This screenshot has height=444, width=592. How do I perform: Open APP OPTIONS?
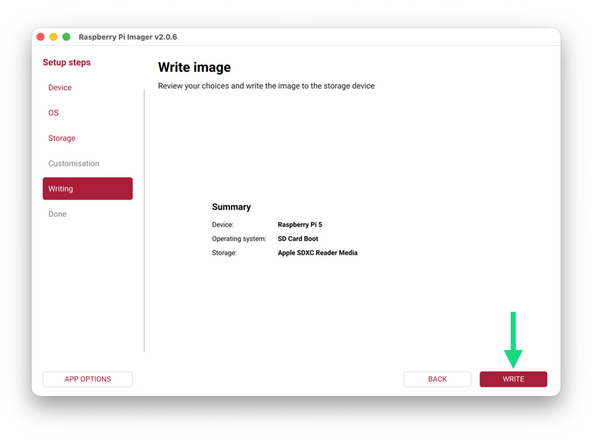tap(88, 379)
